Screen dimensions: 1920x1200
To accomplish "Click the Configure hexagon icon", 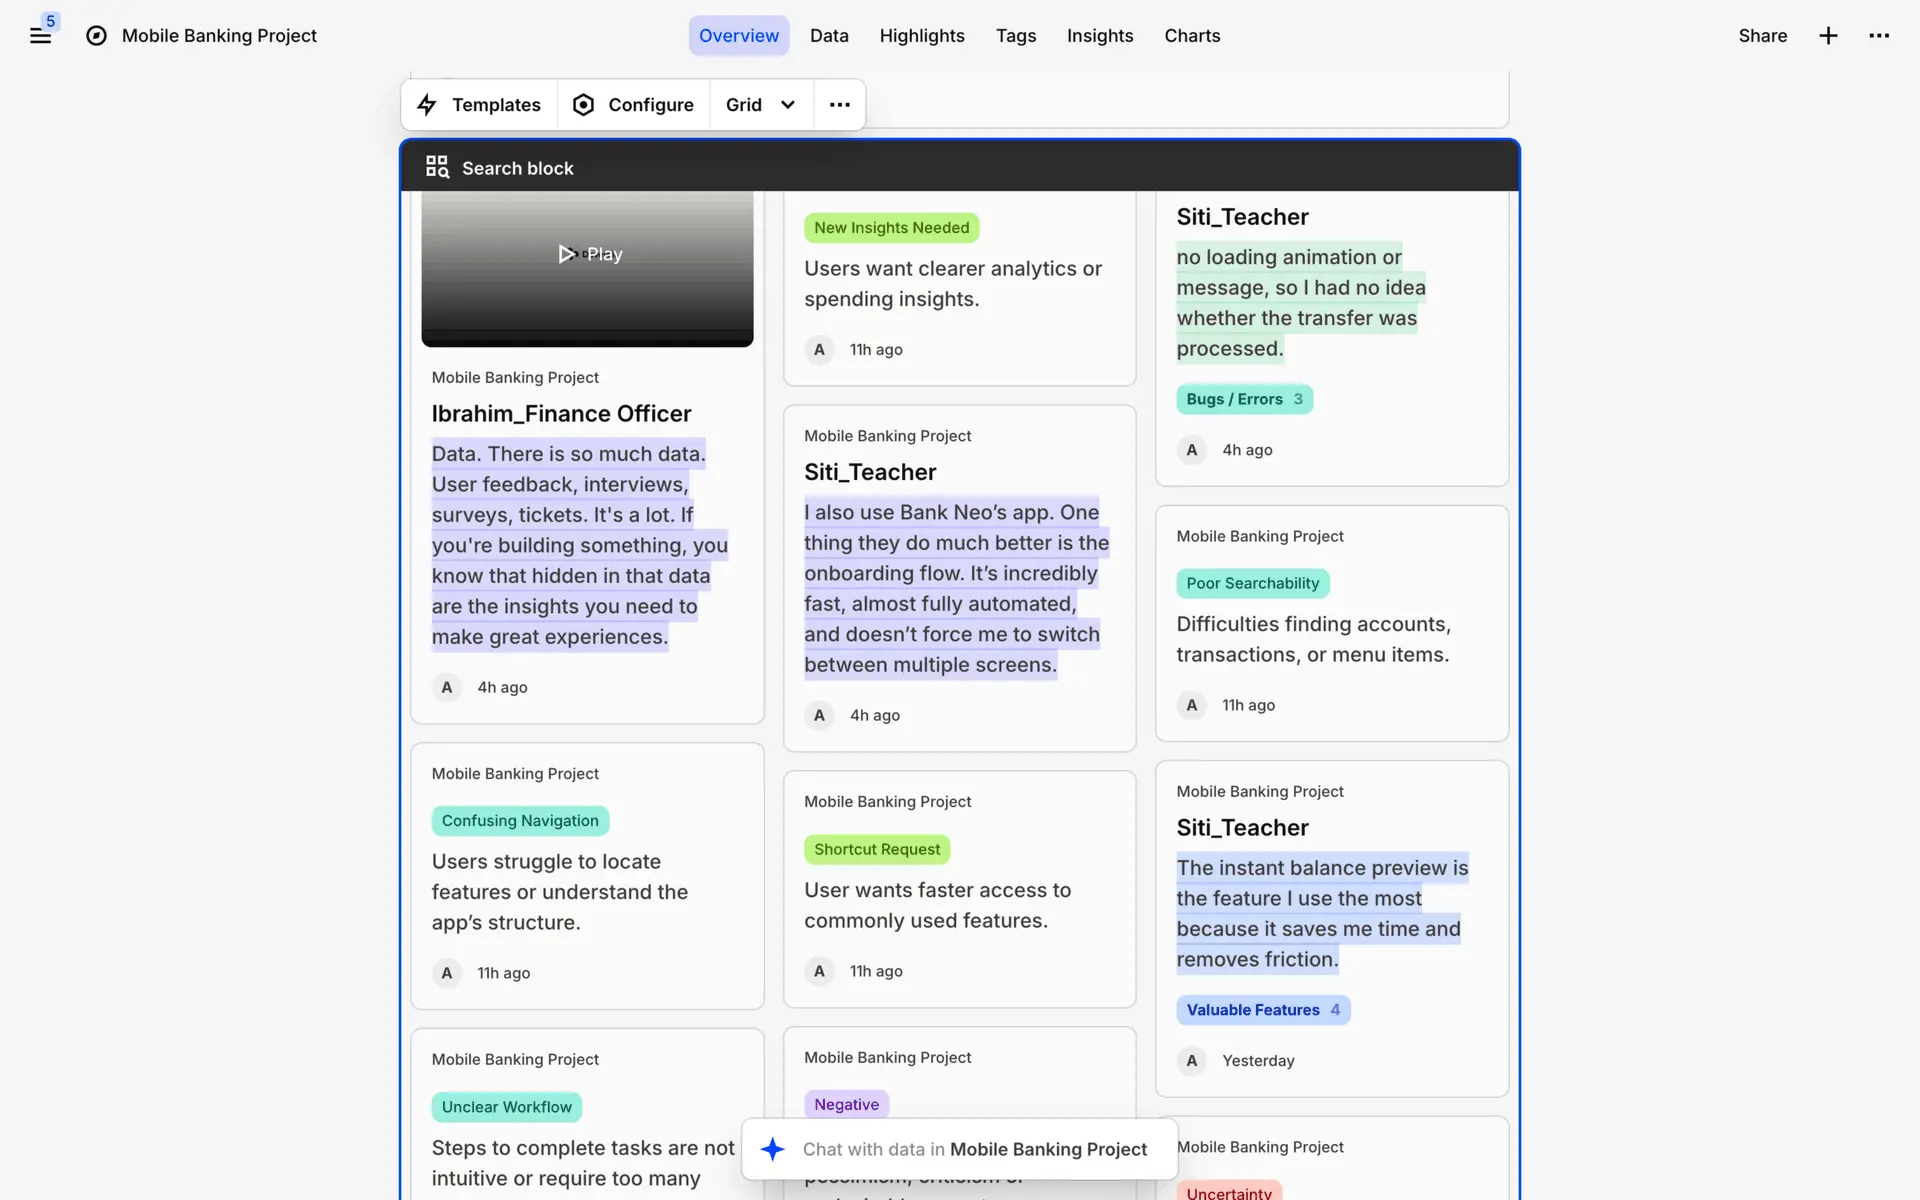I will pyautogui.click(x=583, y=105).
